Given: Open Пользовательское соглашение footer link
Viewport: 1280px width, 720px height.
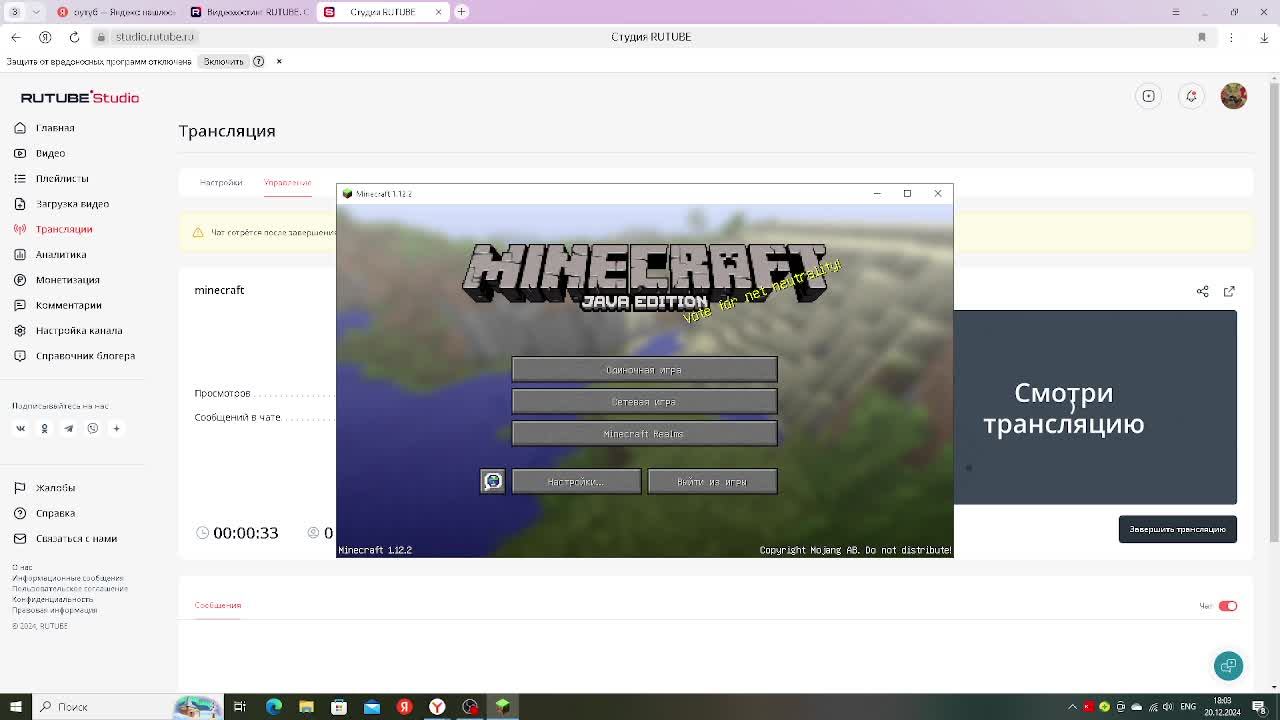Looking at the screenshot, I should 70,588.
